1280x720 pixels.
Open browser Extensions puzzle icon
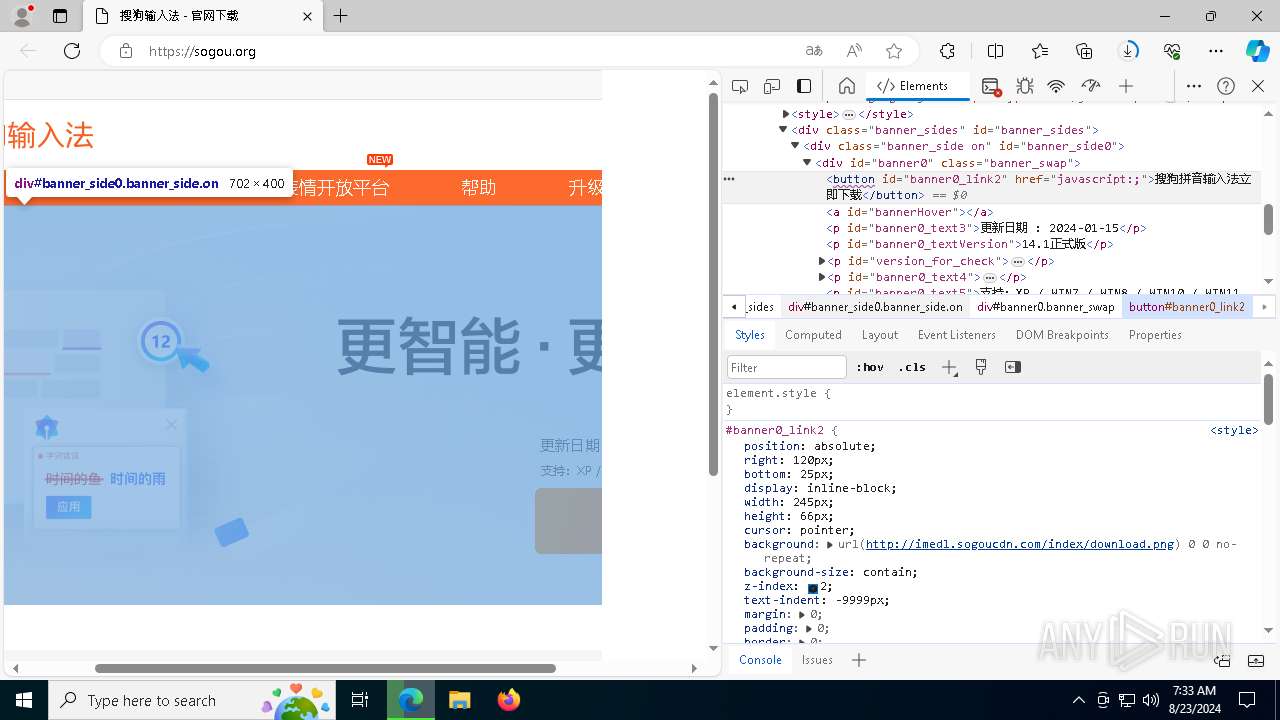point(947,51)
